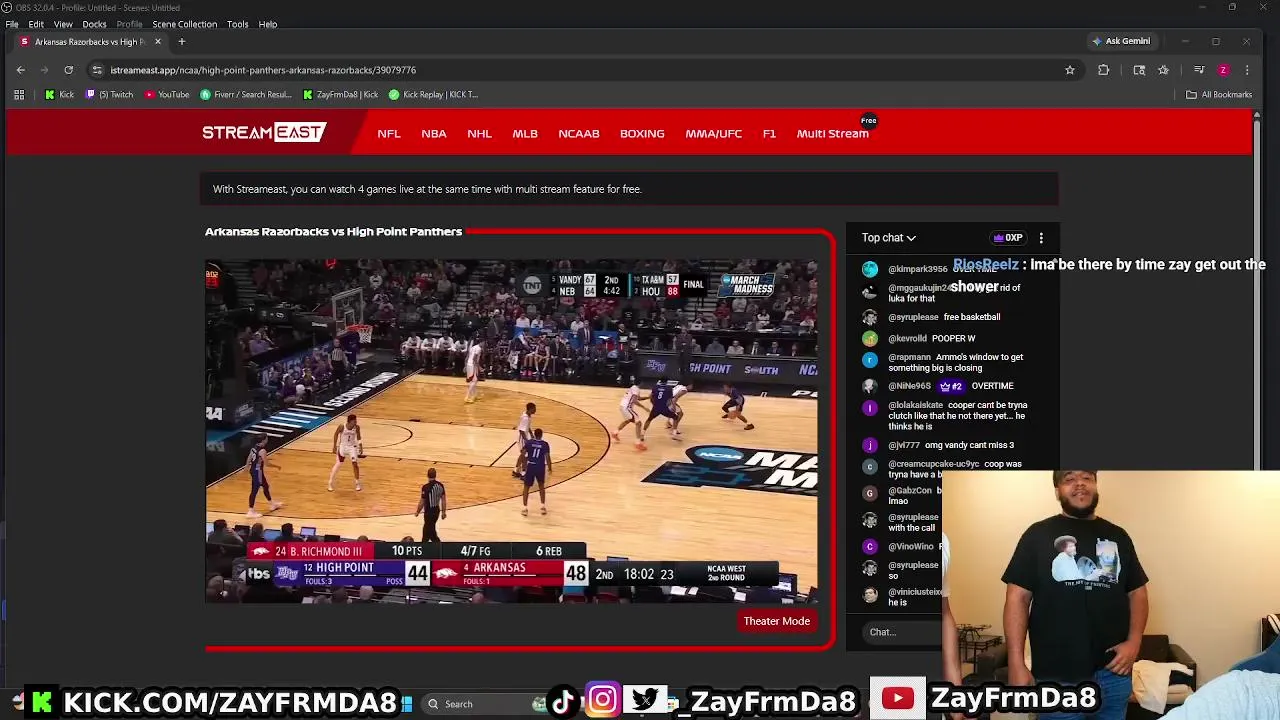Click chat message 'POOPER W'
Image resolution: width=1280 pixels, height=720 pixels.
(953, 338)
